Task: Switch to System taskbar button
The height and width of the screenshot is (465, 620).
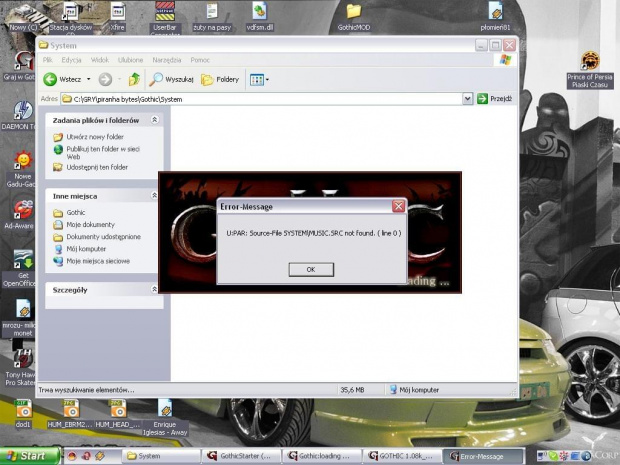Action: [161, 456]
